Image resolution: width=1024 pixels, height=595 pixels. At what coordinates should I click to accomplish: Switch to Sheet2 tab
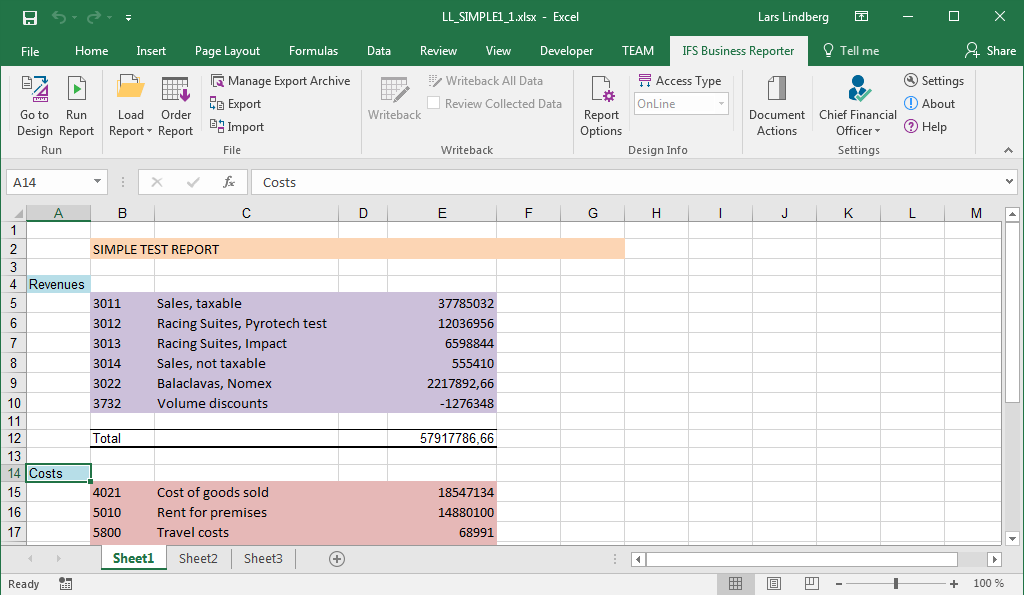(198, 559)
